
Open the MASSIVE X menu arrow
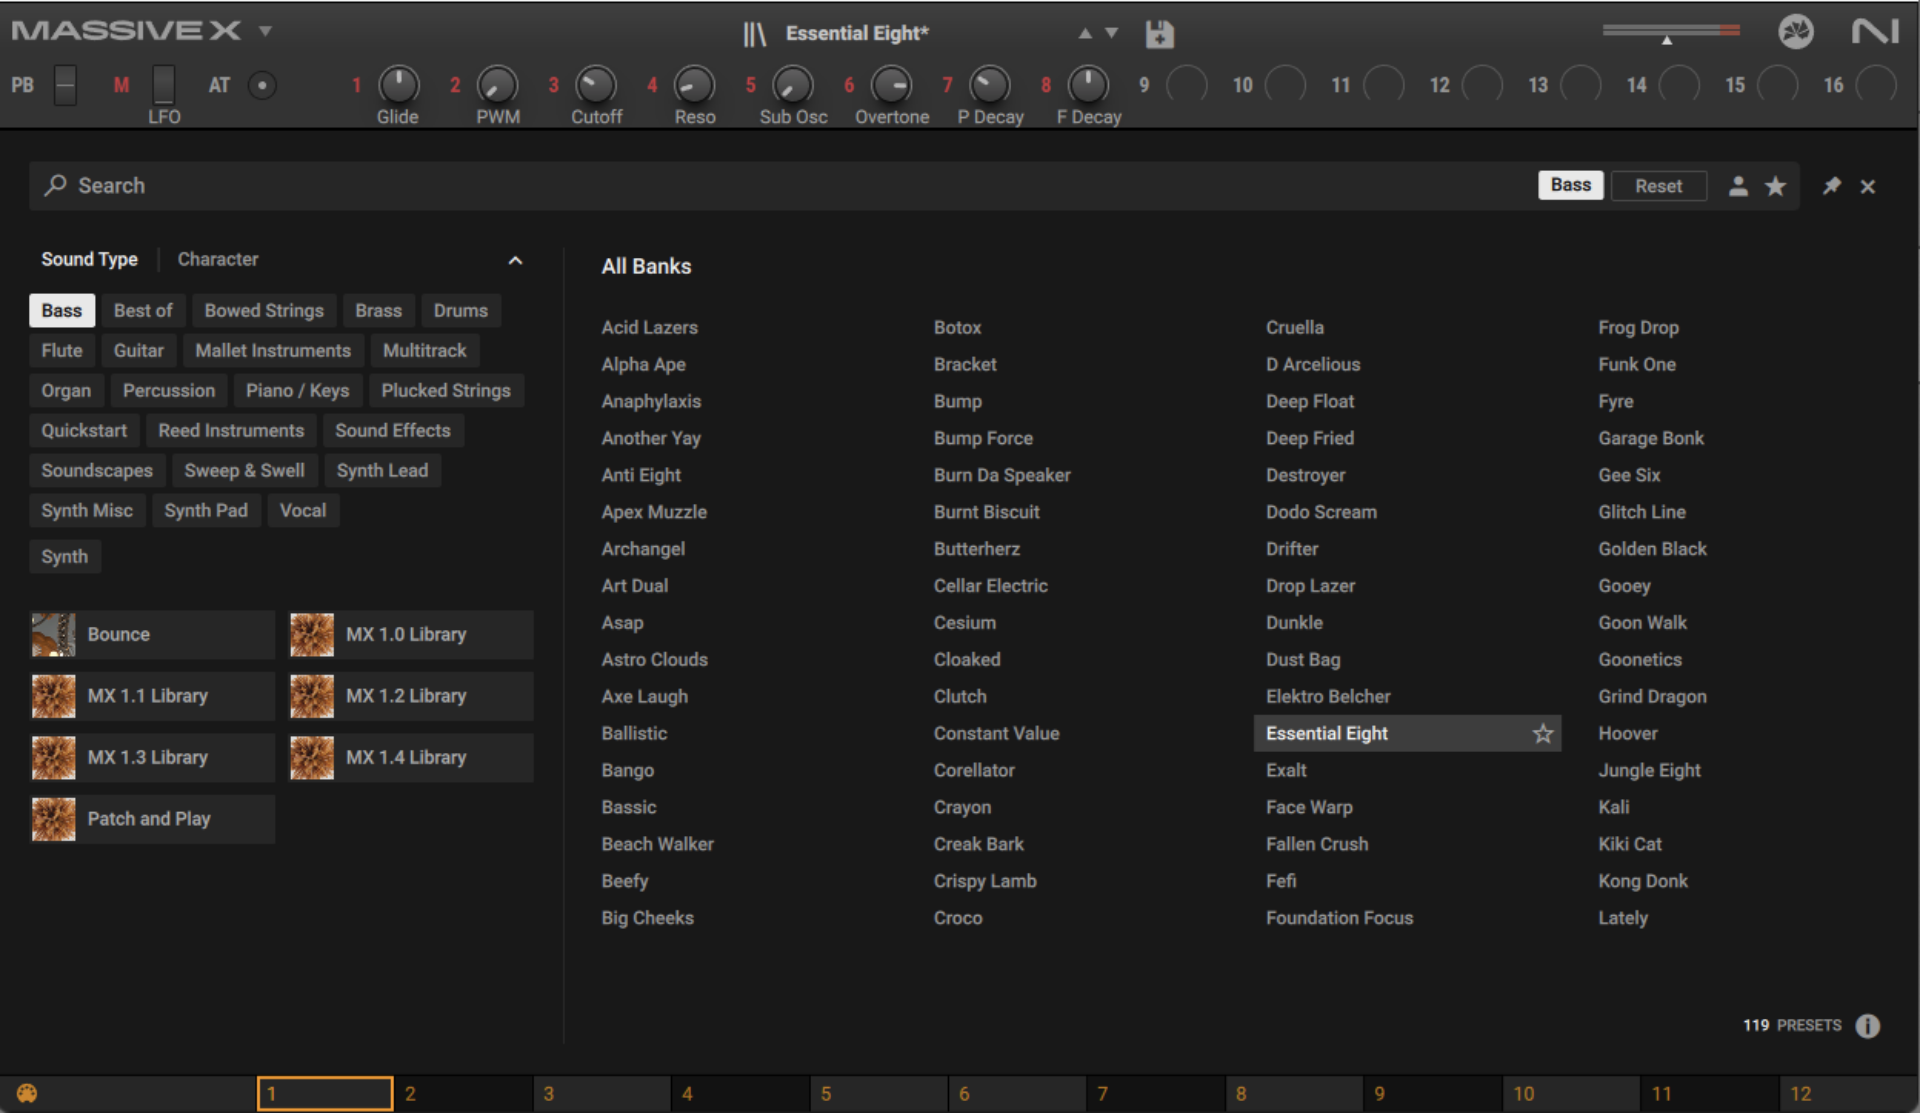[x=265, y=31]
